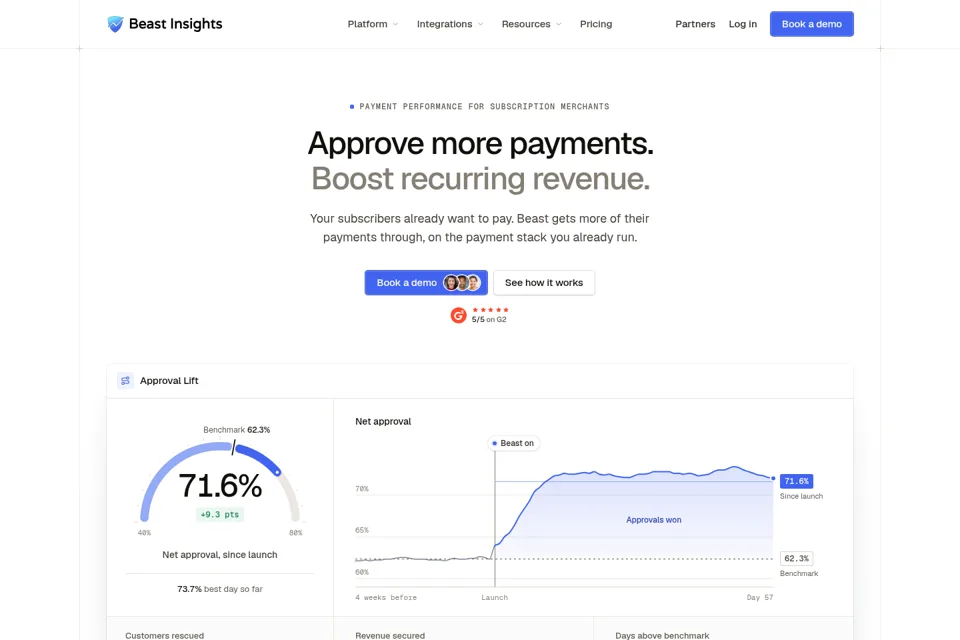Click the Beast on chart marker

pos(514,443)
